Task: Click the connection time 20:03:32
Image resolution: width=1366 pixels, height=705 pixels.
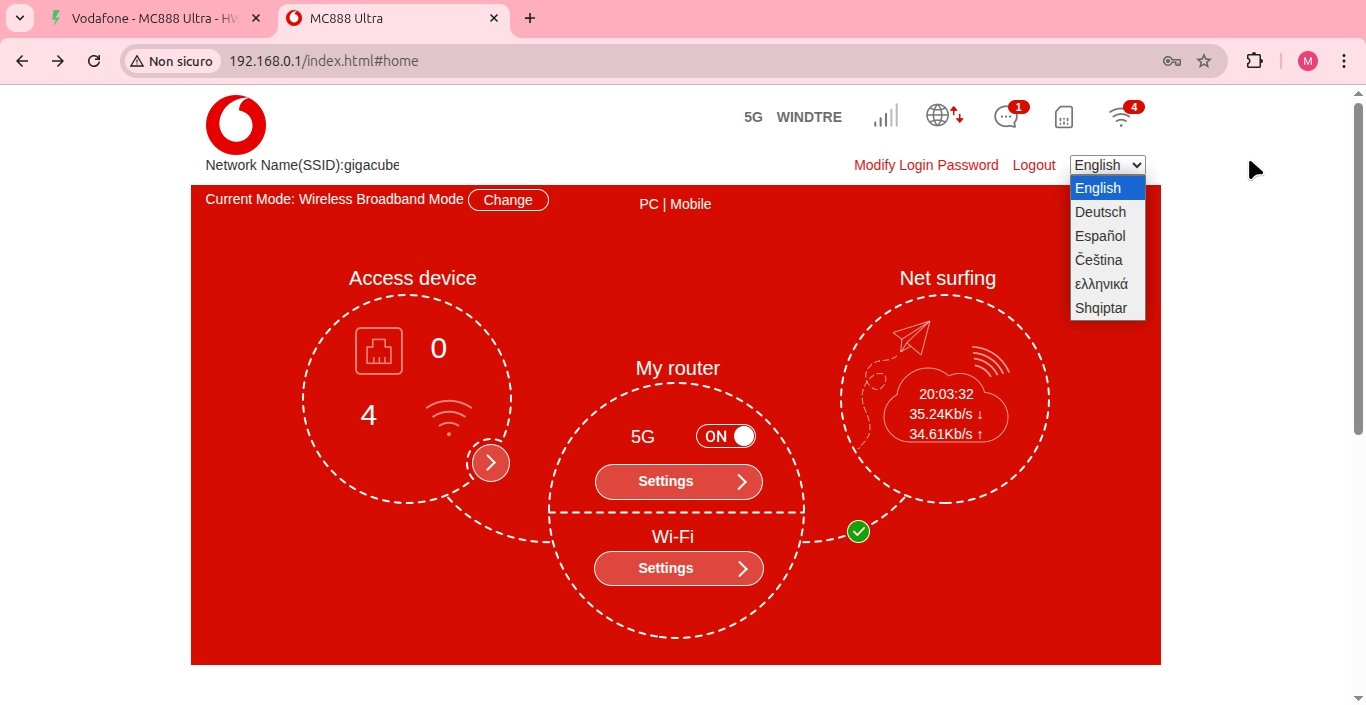Action: tap(946, 394)
